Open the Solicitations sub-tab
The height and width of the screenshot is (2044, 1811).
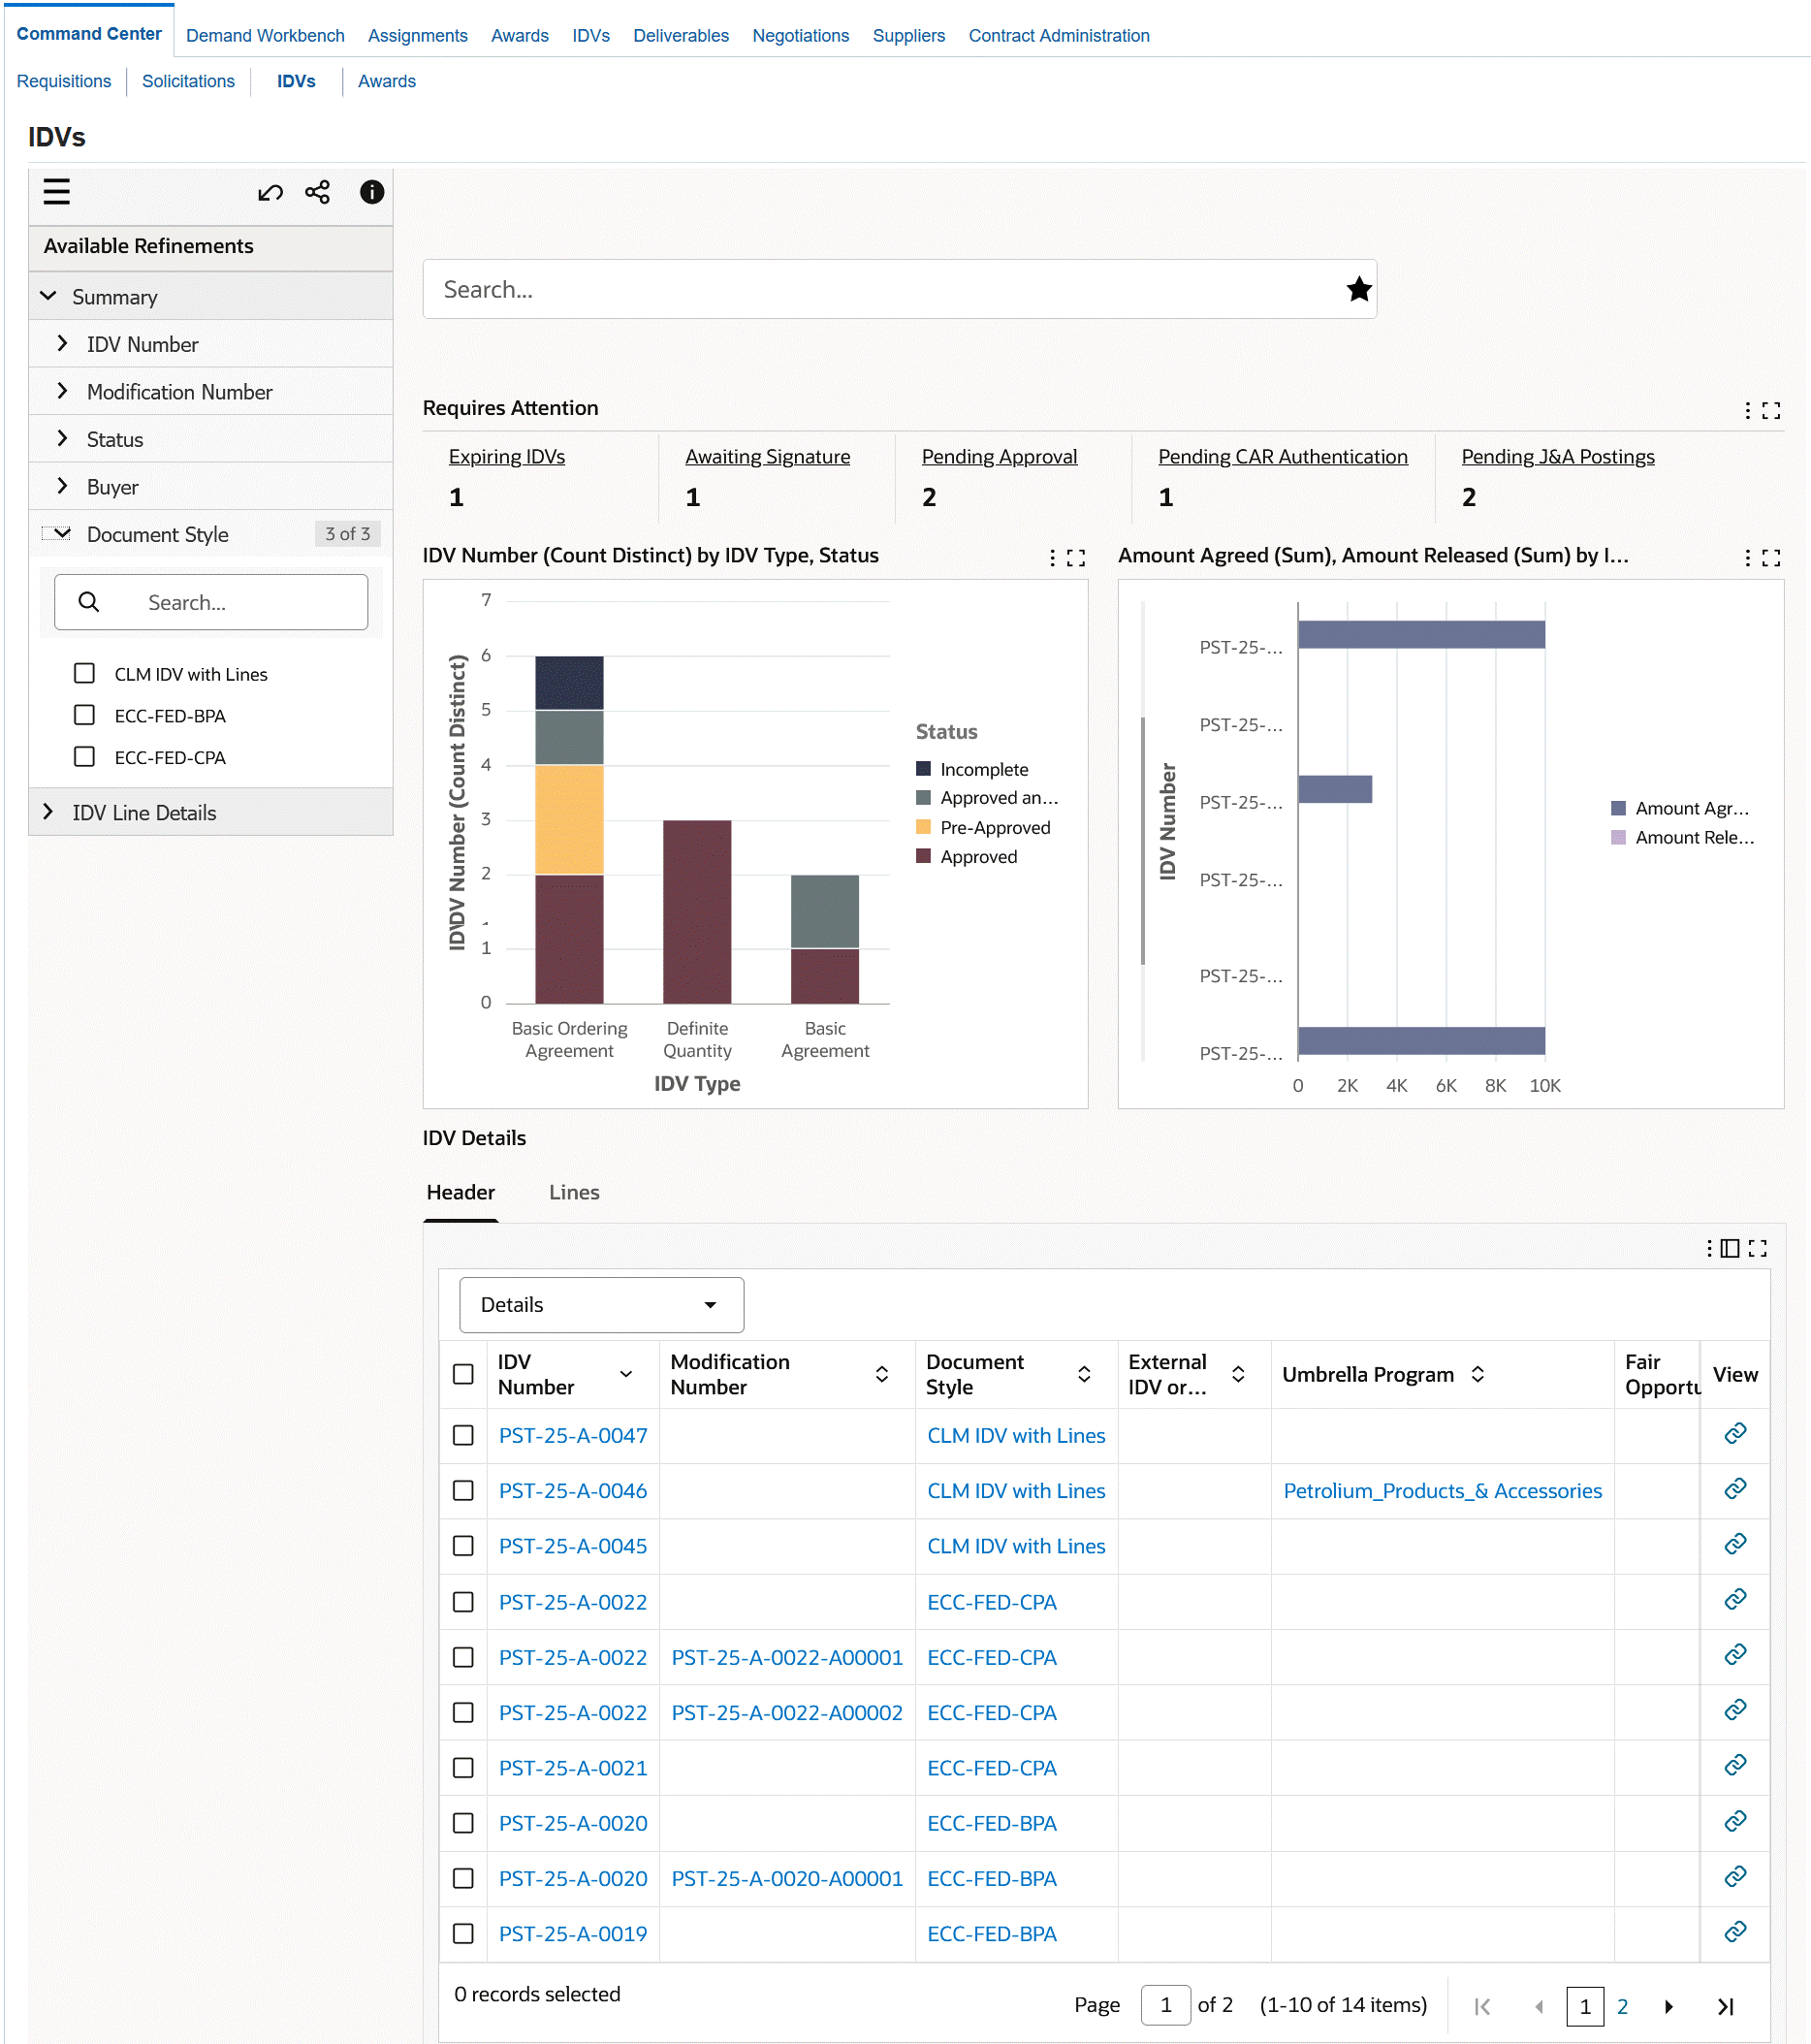188,82
